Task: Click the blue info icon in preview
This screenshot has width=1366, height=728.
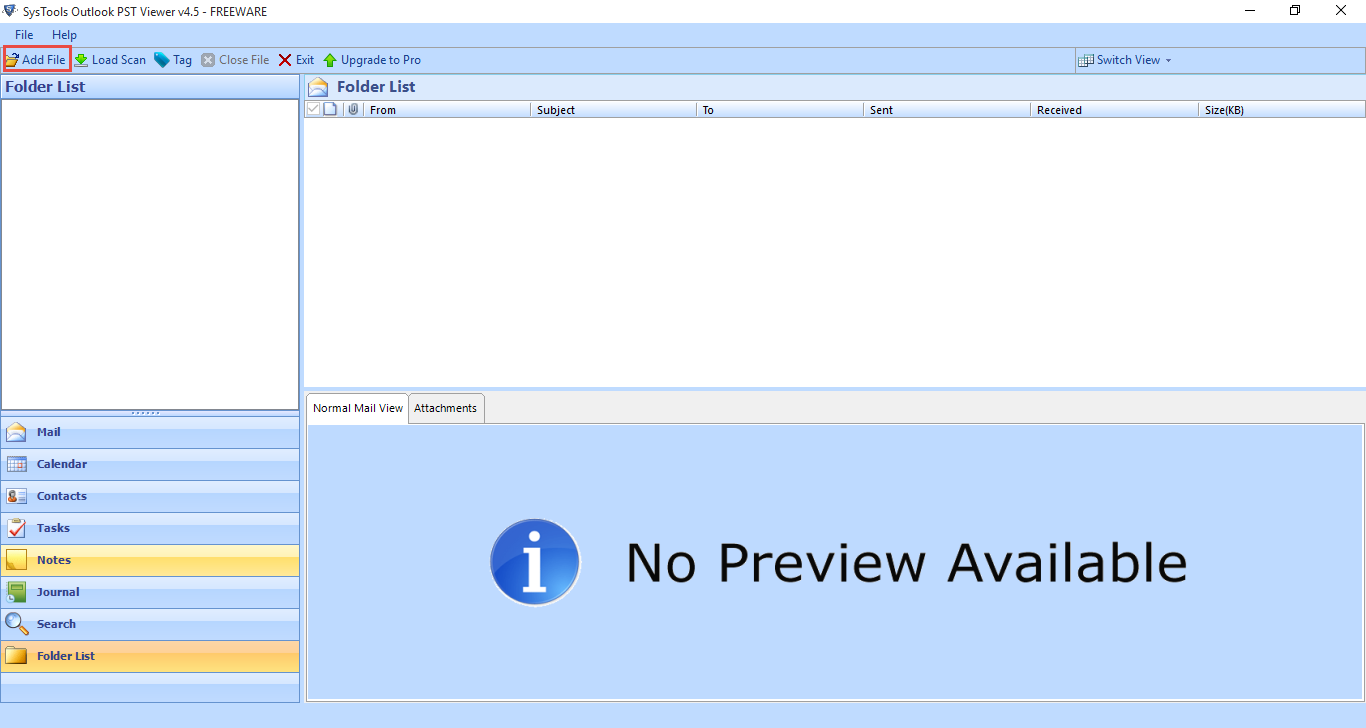Action: point(535,562)
